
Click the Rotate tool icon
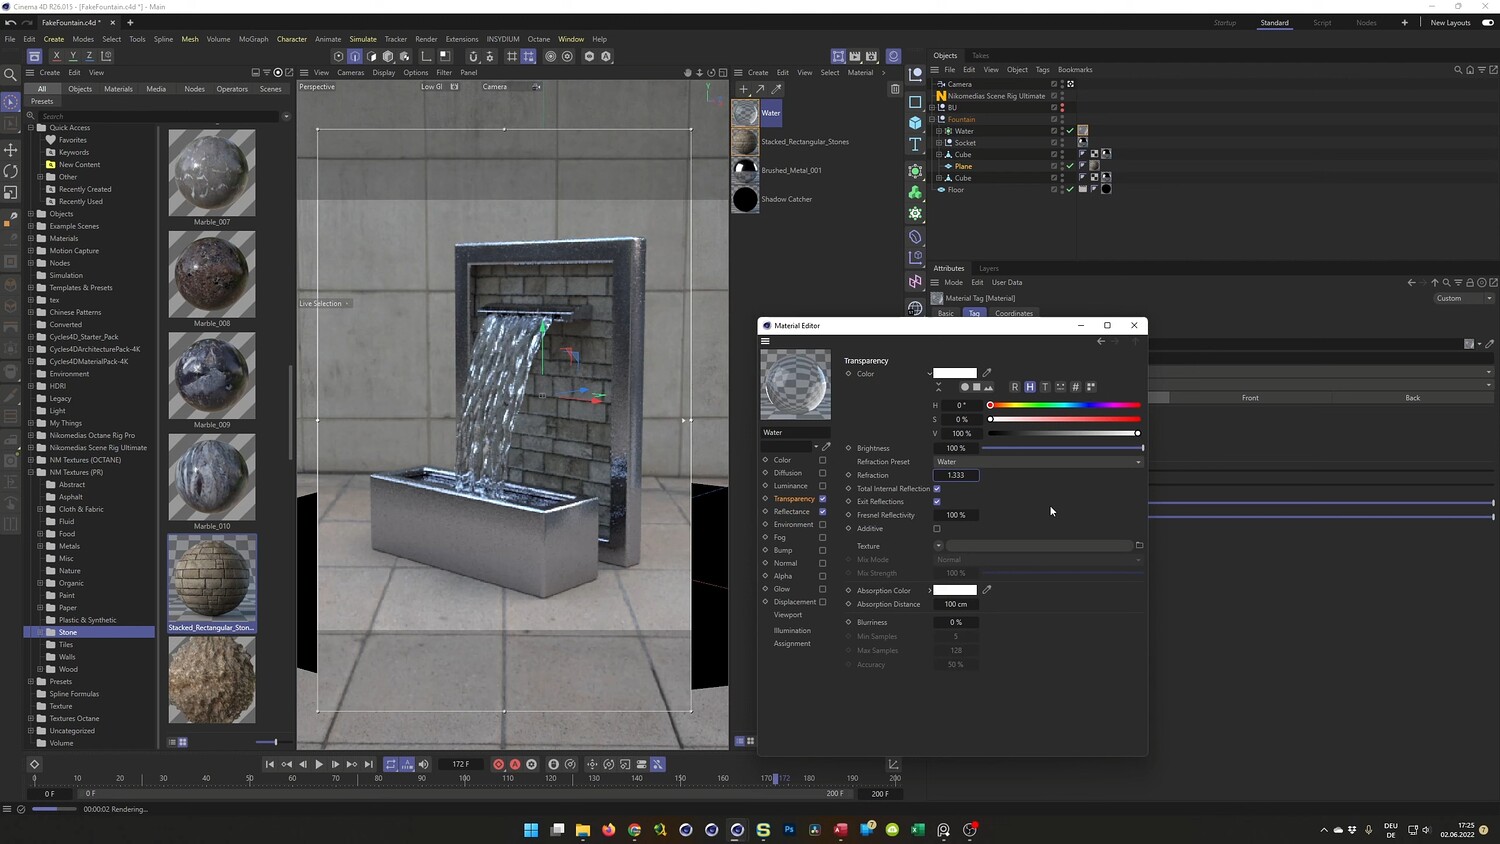click(11, 171)
